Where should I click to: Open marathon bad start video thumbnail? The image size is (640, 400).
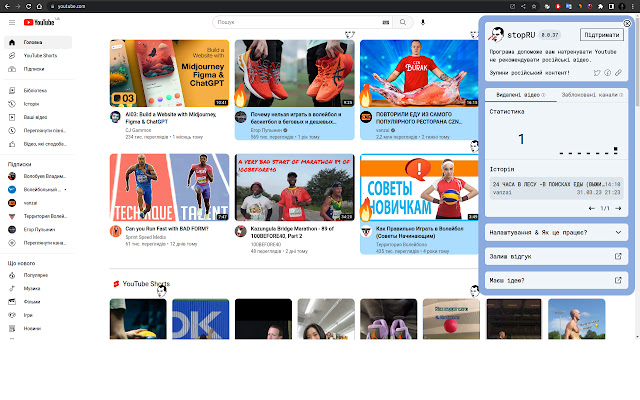coord(294,187)
